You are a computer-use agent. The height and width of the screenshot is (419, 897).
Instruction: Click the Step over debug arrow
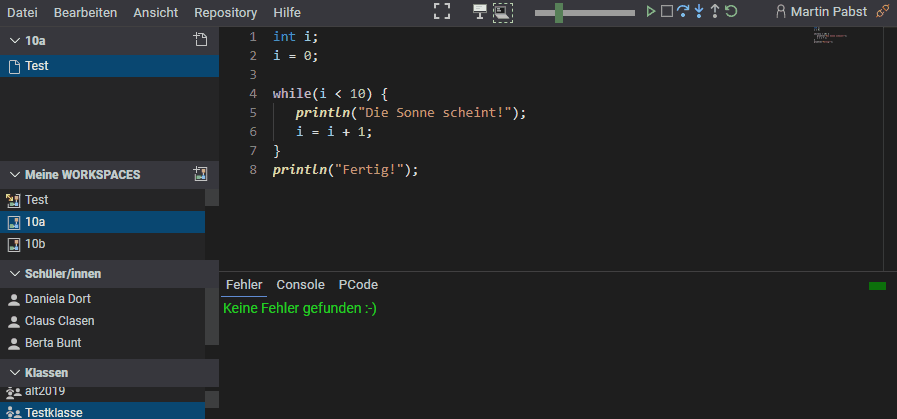pyautogui.click(x=682, y=12)
